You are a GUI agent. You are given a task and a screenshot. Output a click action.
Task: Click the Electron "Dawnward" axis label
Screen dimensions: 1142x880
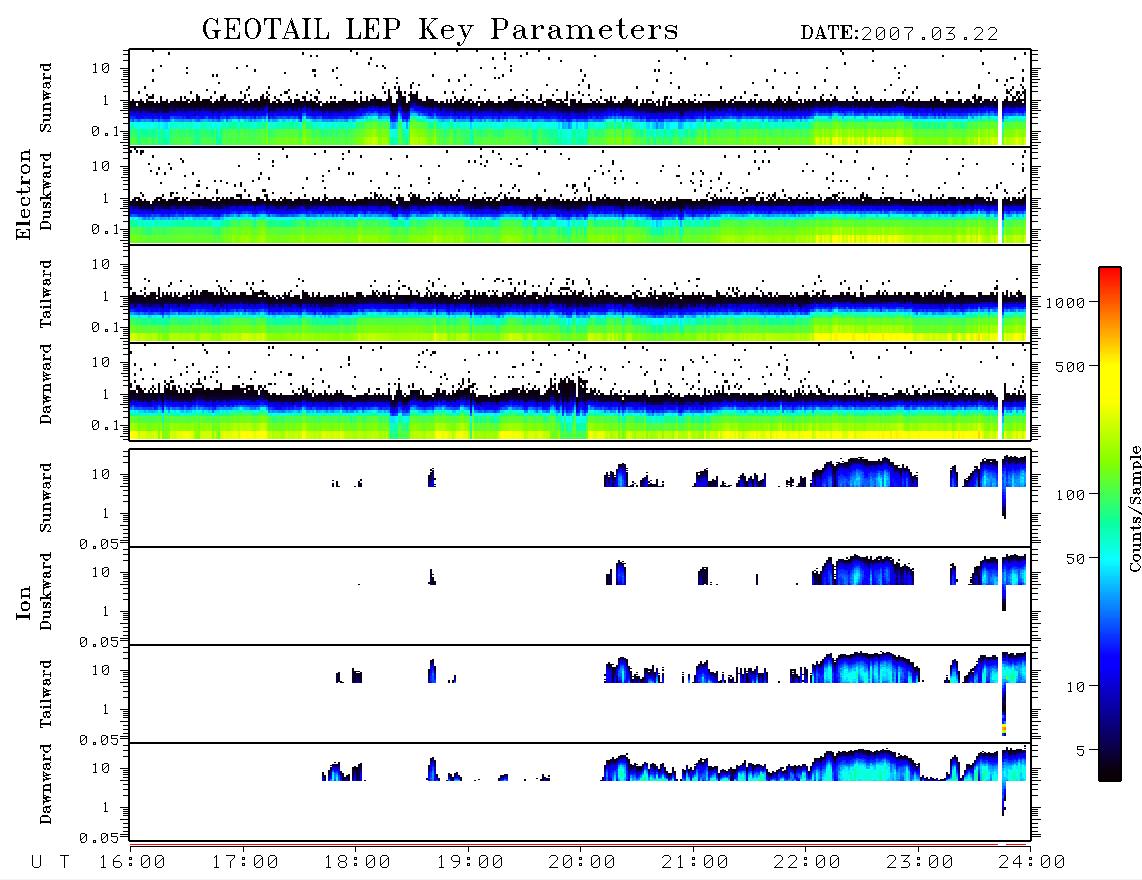pyautogui.click(x=46, y=384)
